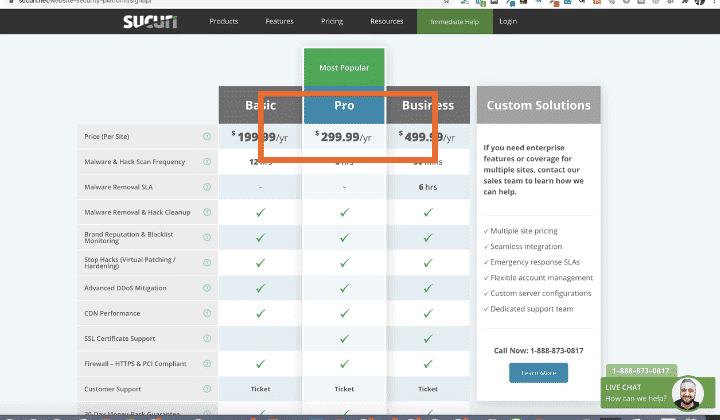Screen dimensions: 720x420
Task: Click the Sucuri logo
Action: coord(150,22)
